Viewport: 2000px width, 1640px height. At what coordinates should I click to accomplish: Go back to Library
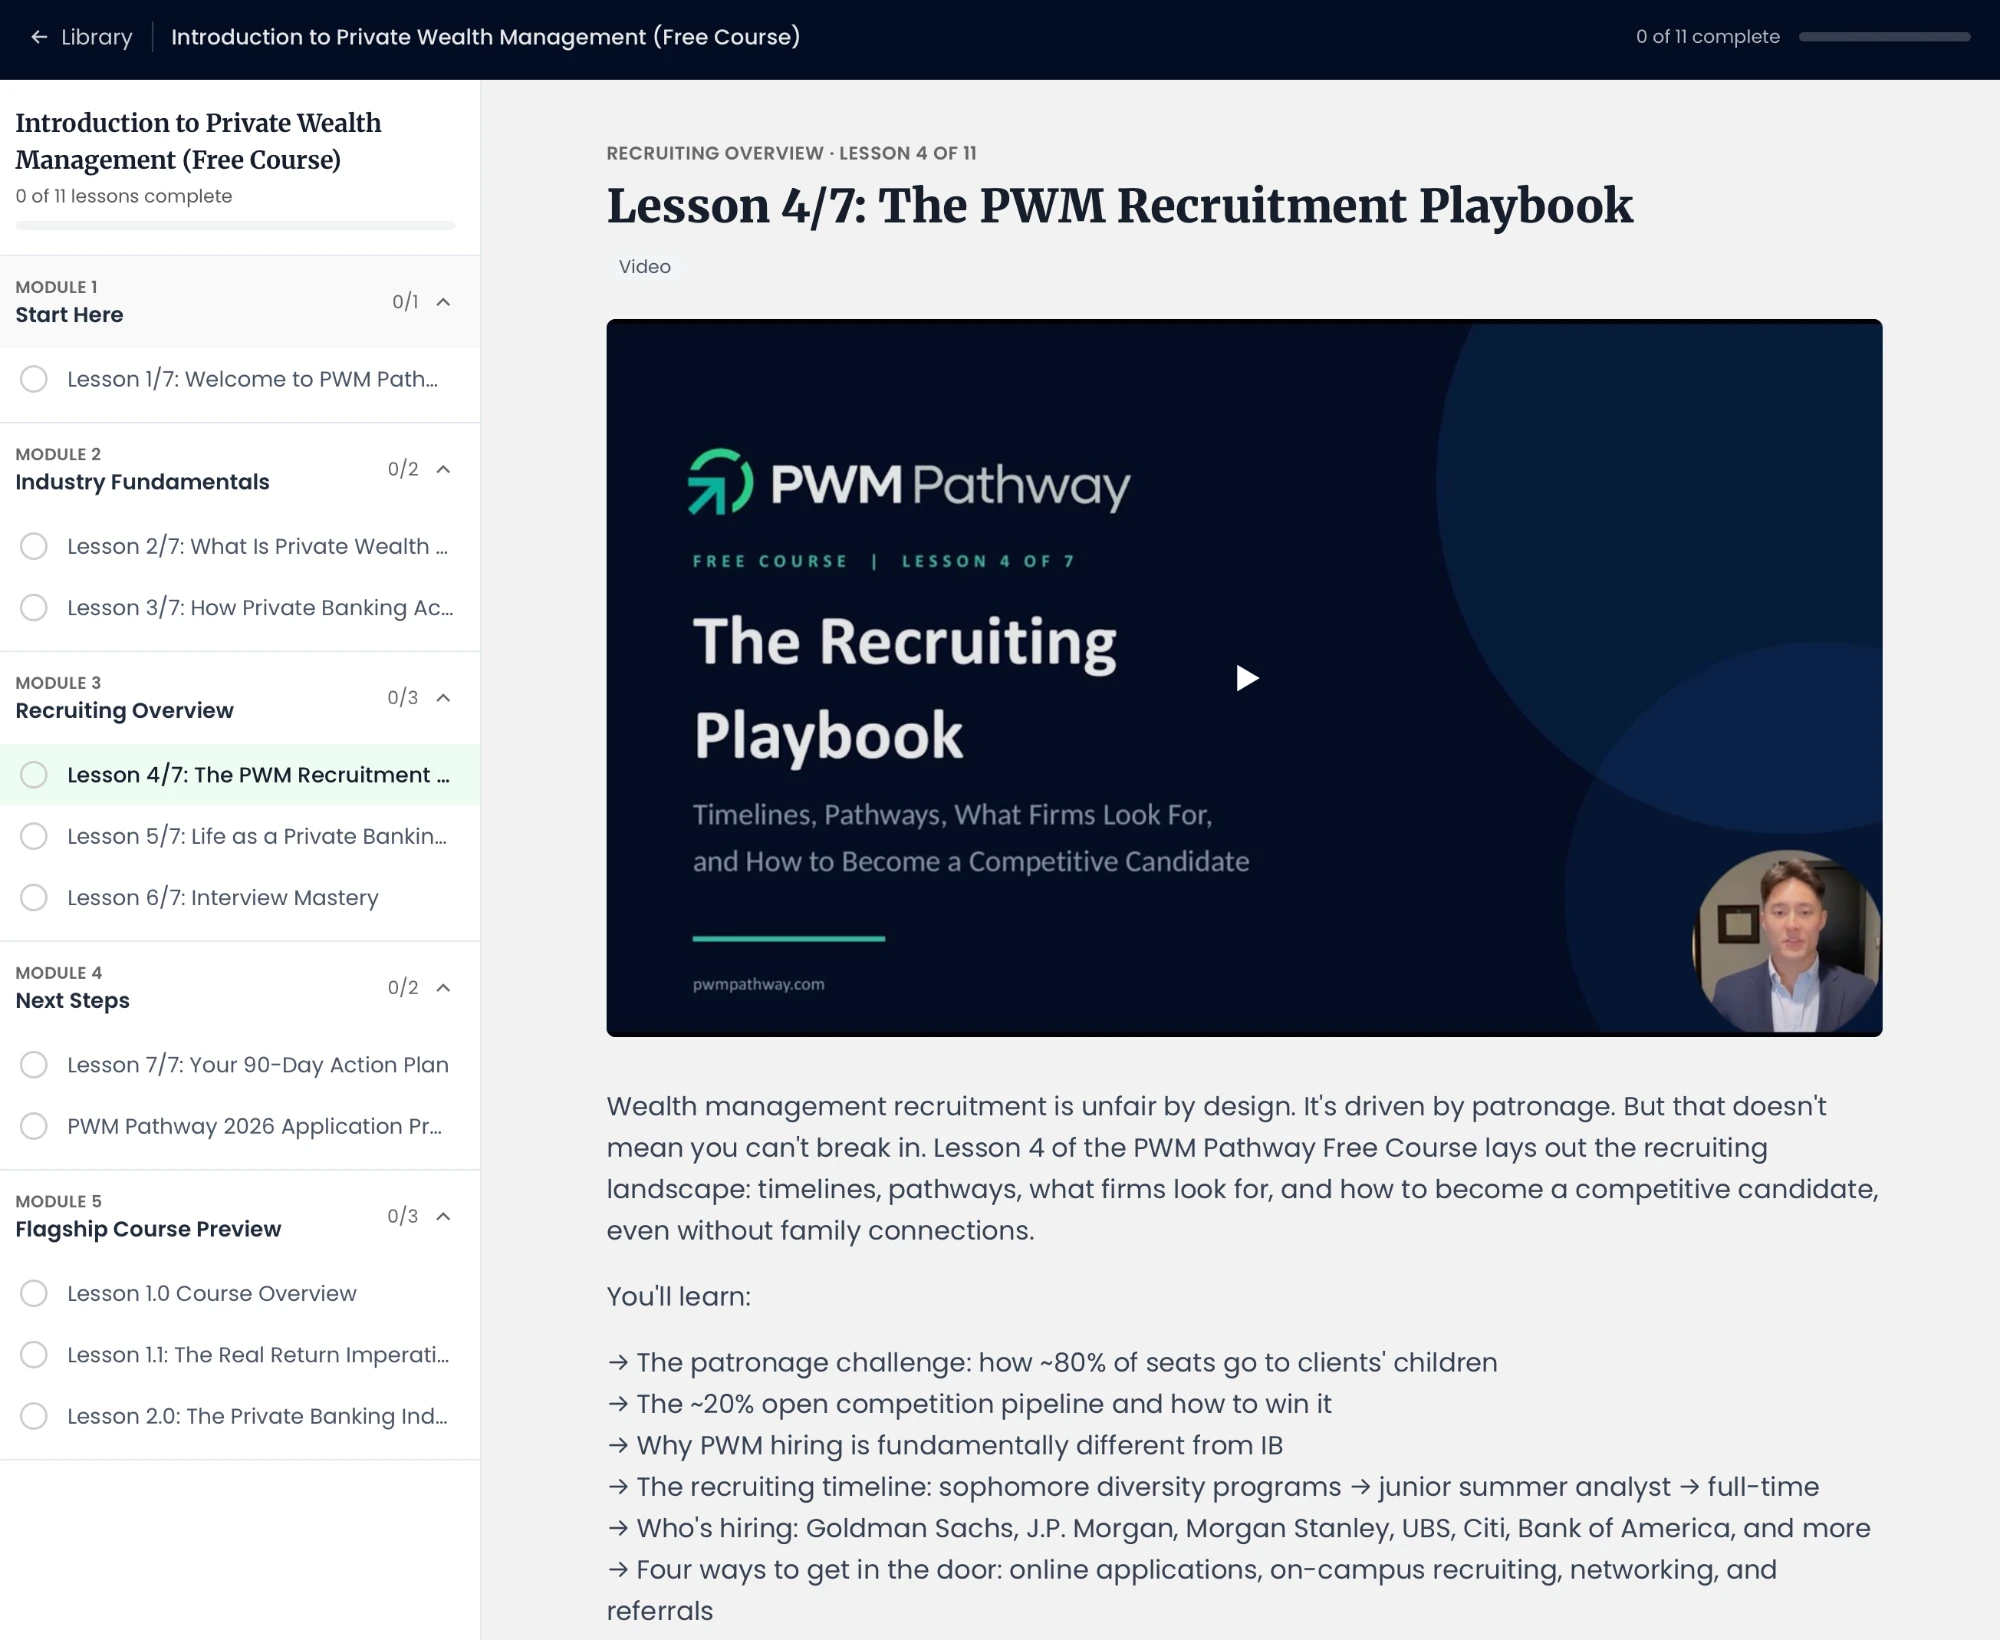[81, 37]
